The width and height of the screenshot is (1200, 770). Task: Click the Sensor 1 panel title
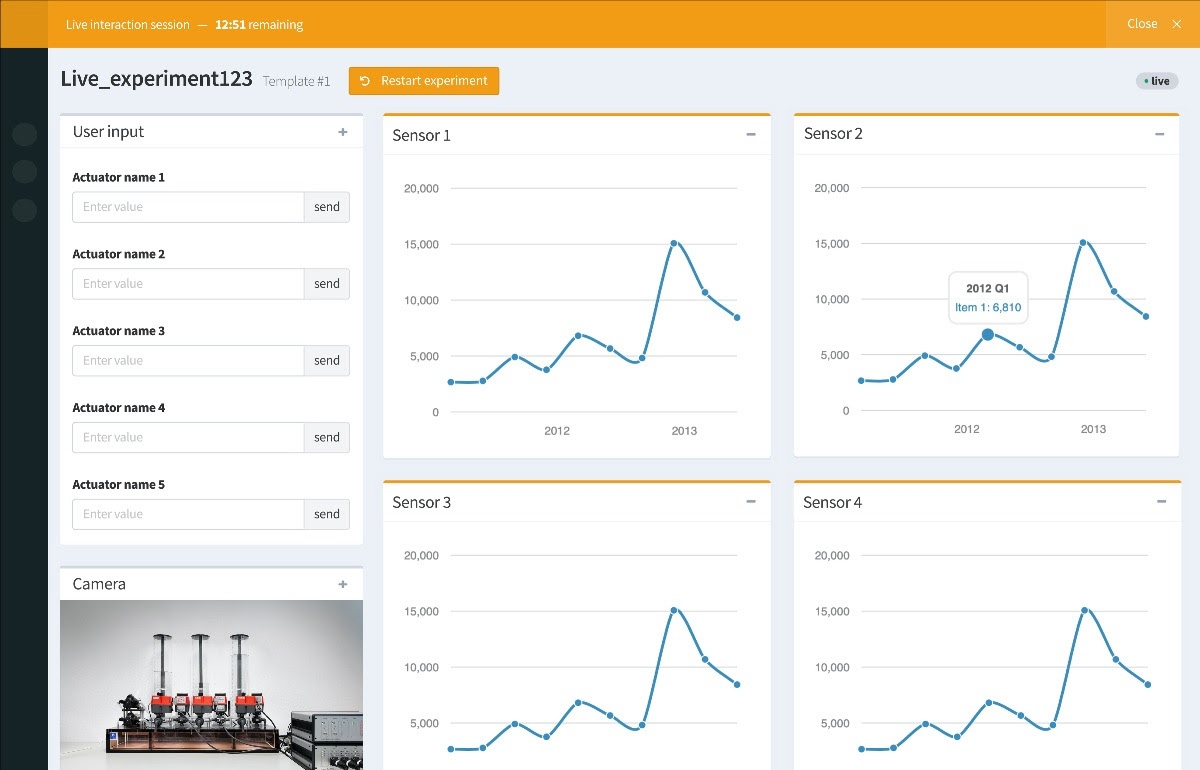[421, 135]
